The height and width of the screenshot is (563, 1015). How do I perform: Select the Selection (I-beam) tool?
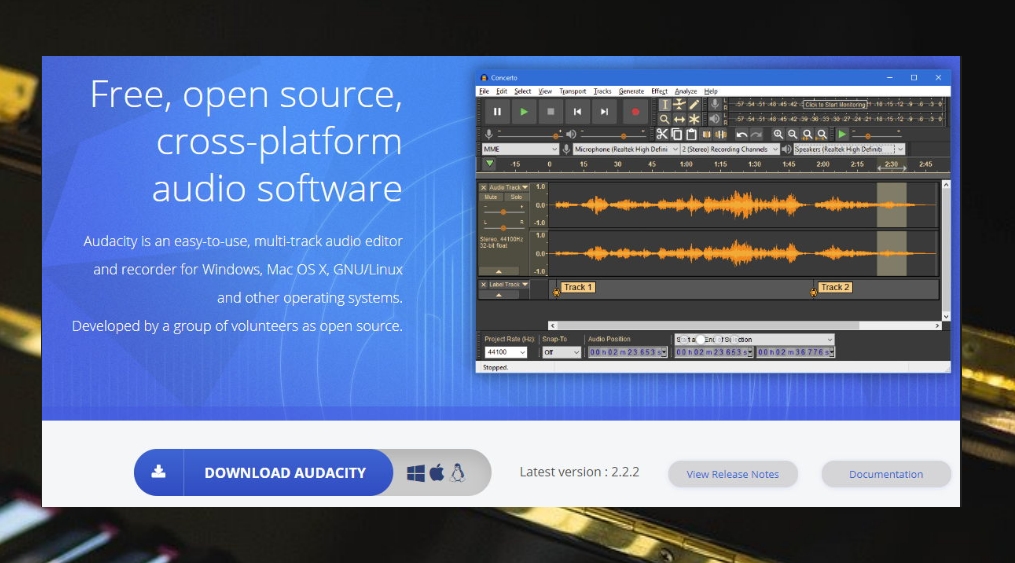[664, 105]
